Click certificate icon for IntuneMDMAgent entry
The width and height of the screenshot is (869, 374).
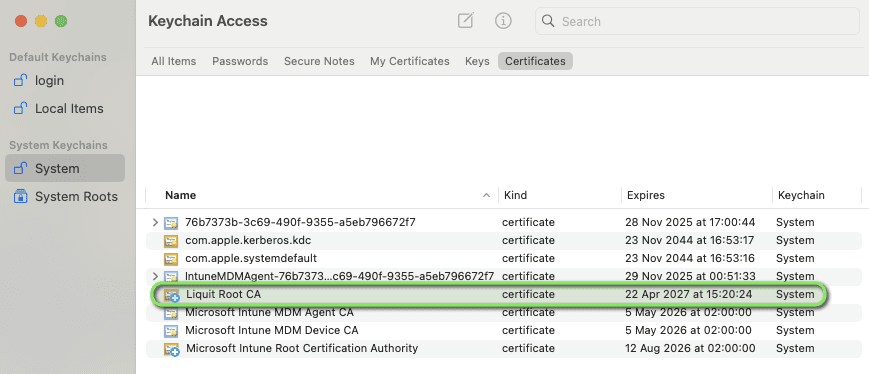pos(171,276)
